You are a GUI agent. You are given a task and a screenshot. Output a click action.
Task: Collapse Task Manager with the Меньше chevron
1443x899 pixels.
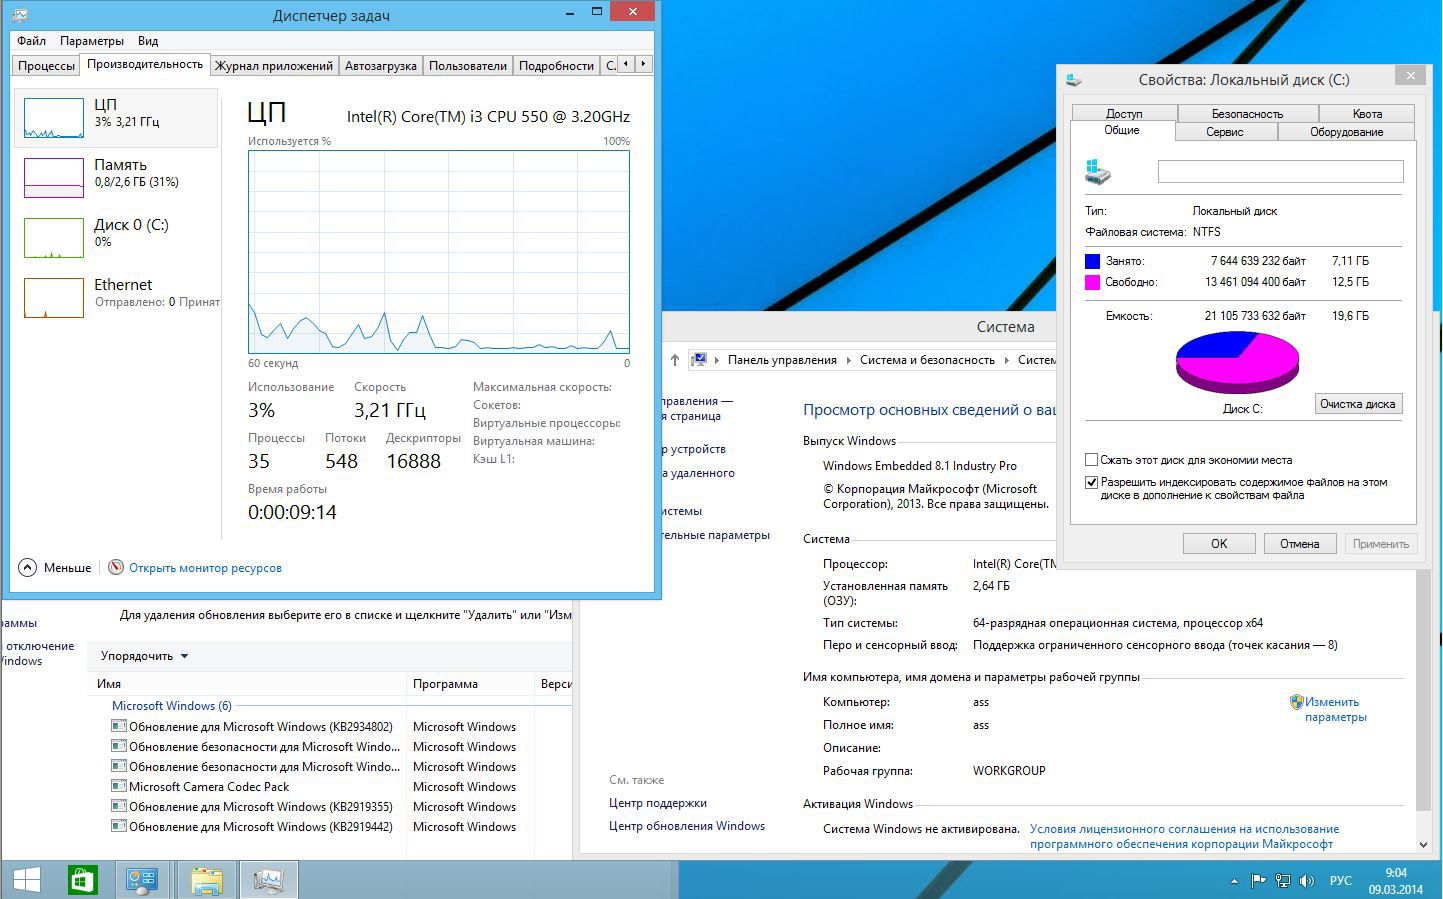click(27, 567)
